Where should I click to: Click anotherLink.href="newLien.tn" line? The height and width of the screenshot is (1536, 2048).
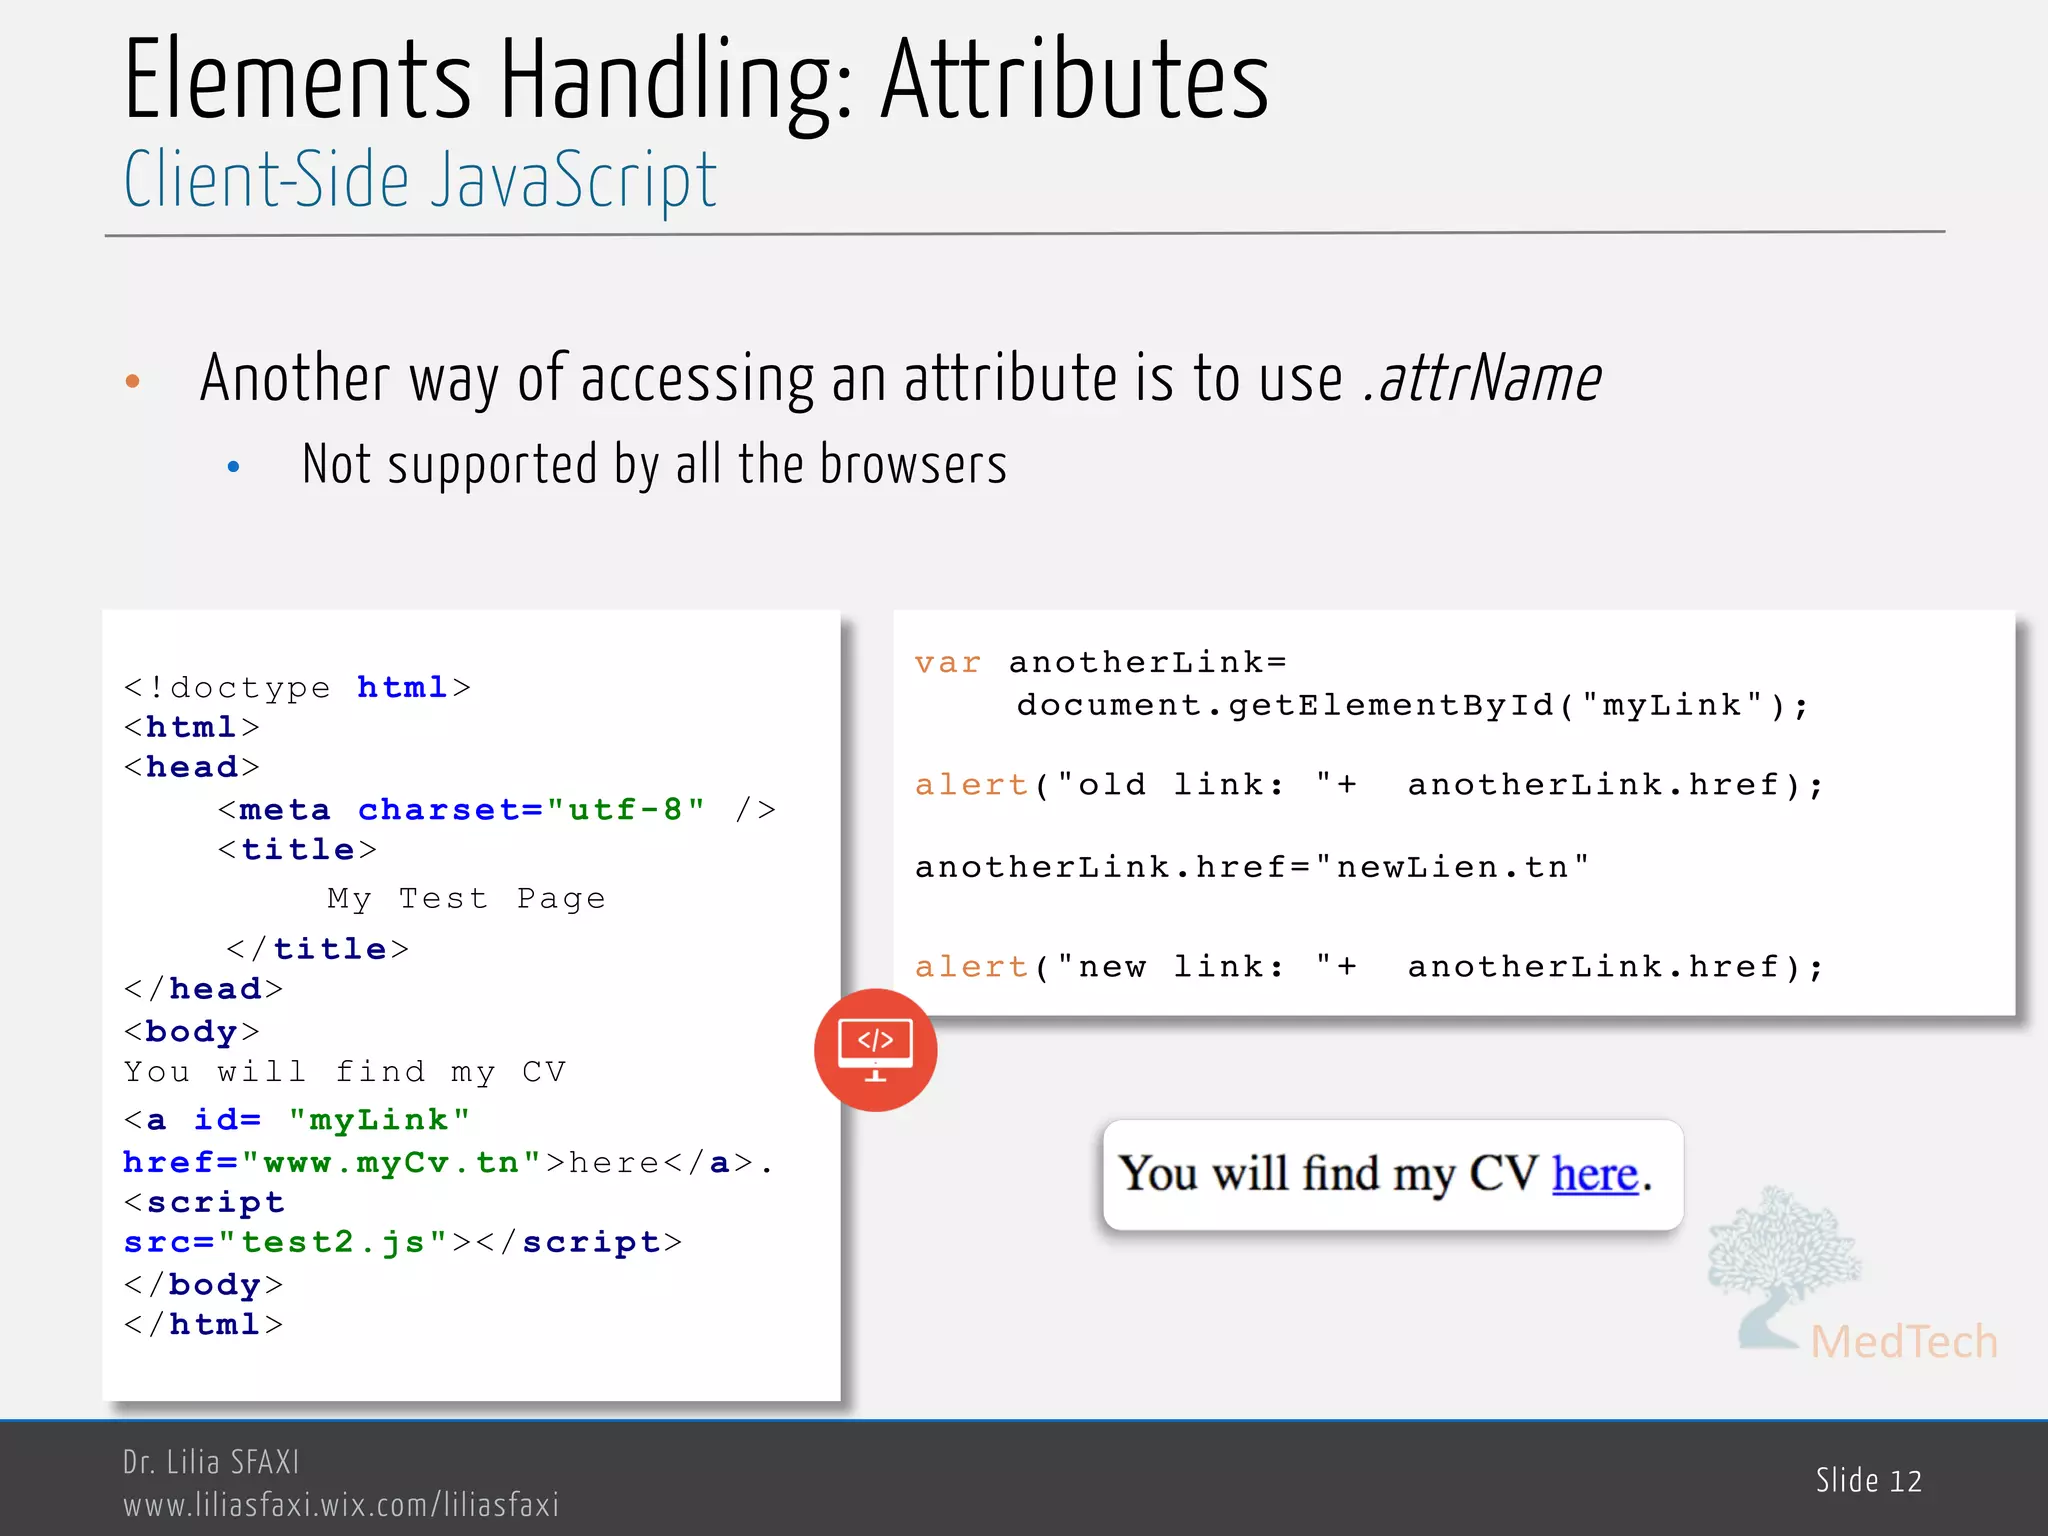pyautogui.click(x=1252, y=867)
